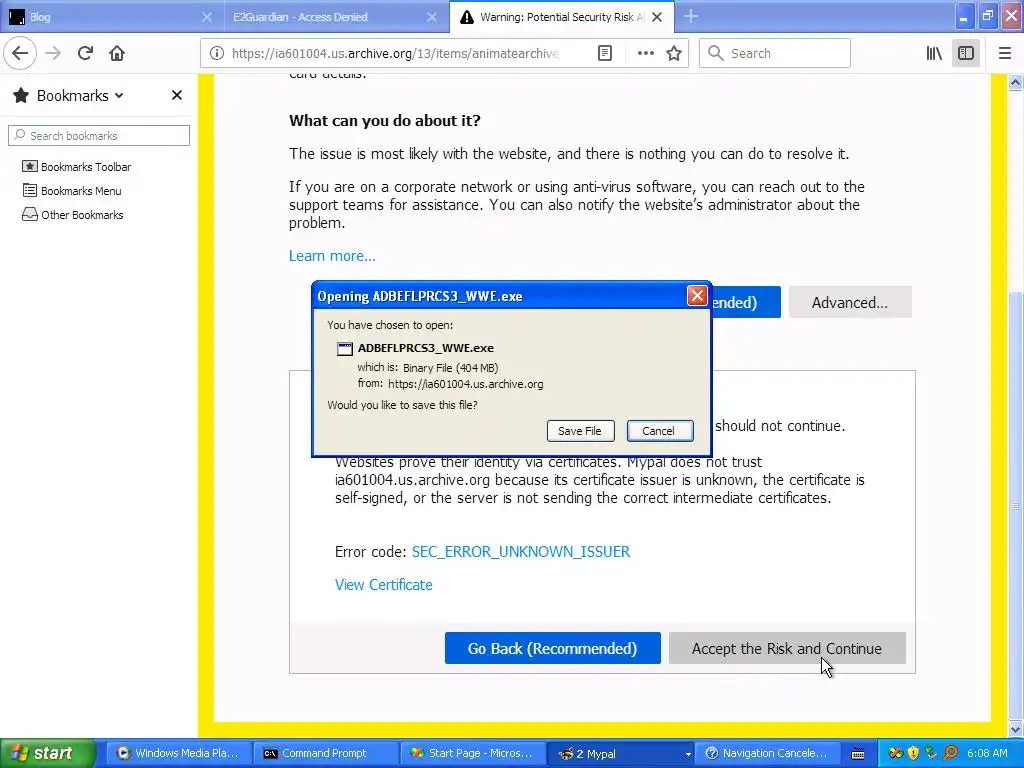Click the magnifier tray icon
Viewport: 1024px width, 768px height.
[x=950, y=753]
